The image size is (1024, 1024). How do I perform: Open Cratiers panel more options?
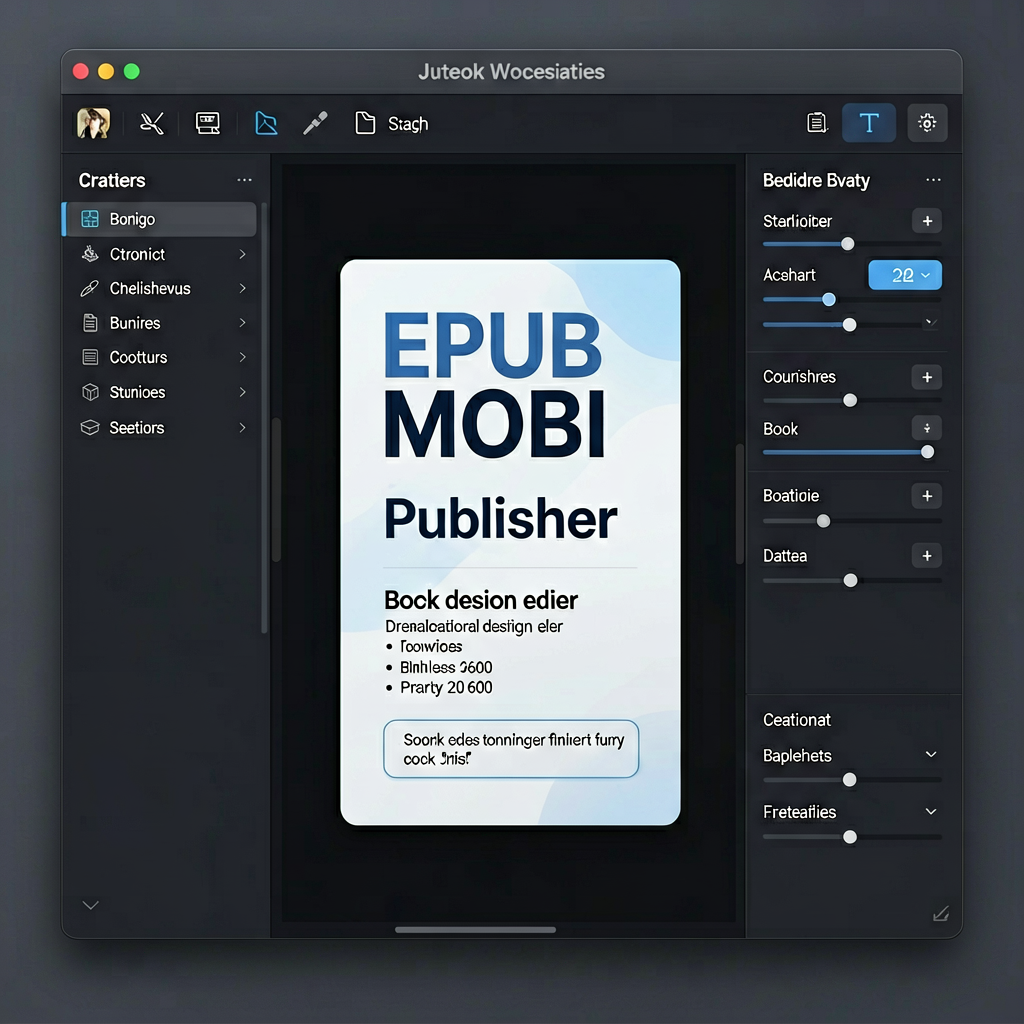(x=244, y=180)
